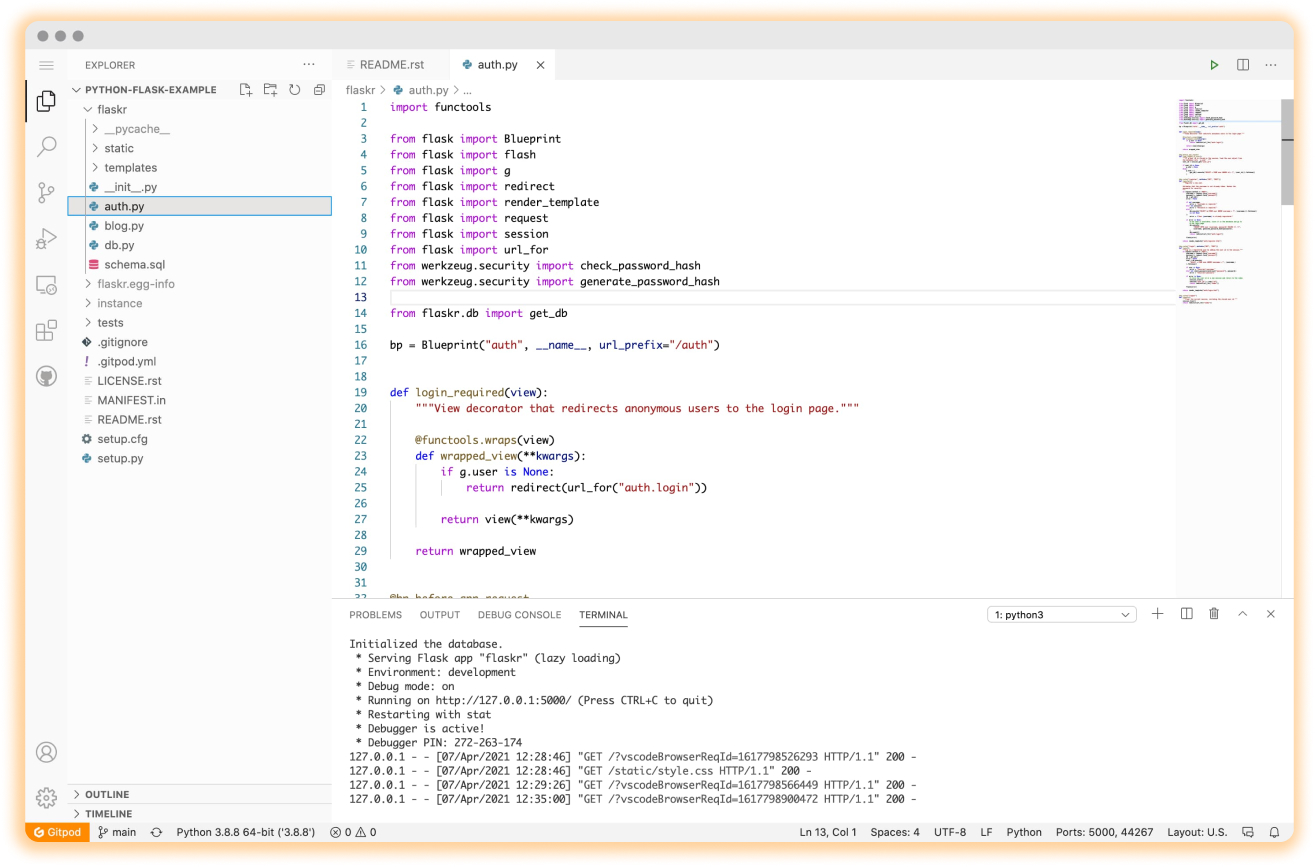The width and height of the screenshot is (1315, 867).
Task: Click the flaskr breadcrumb segment
Action: tap(360, 90)
